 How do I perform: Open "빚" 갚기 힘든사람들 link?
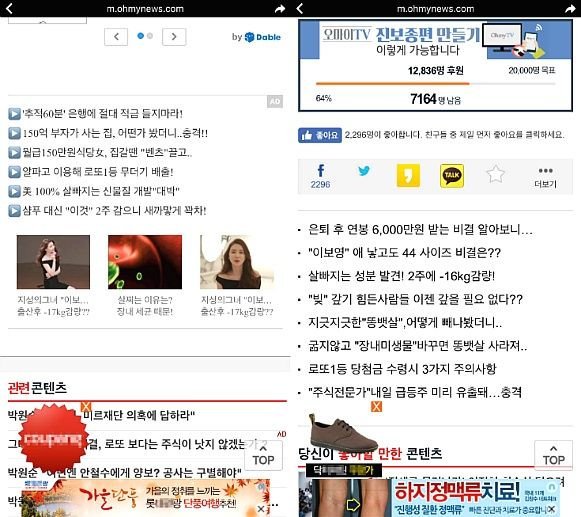[x=415, y=299]
